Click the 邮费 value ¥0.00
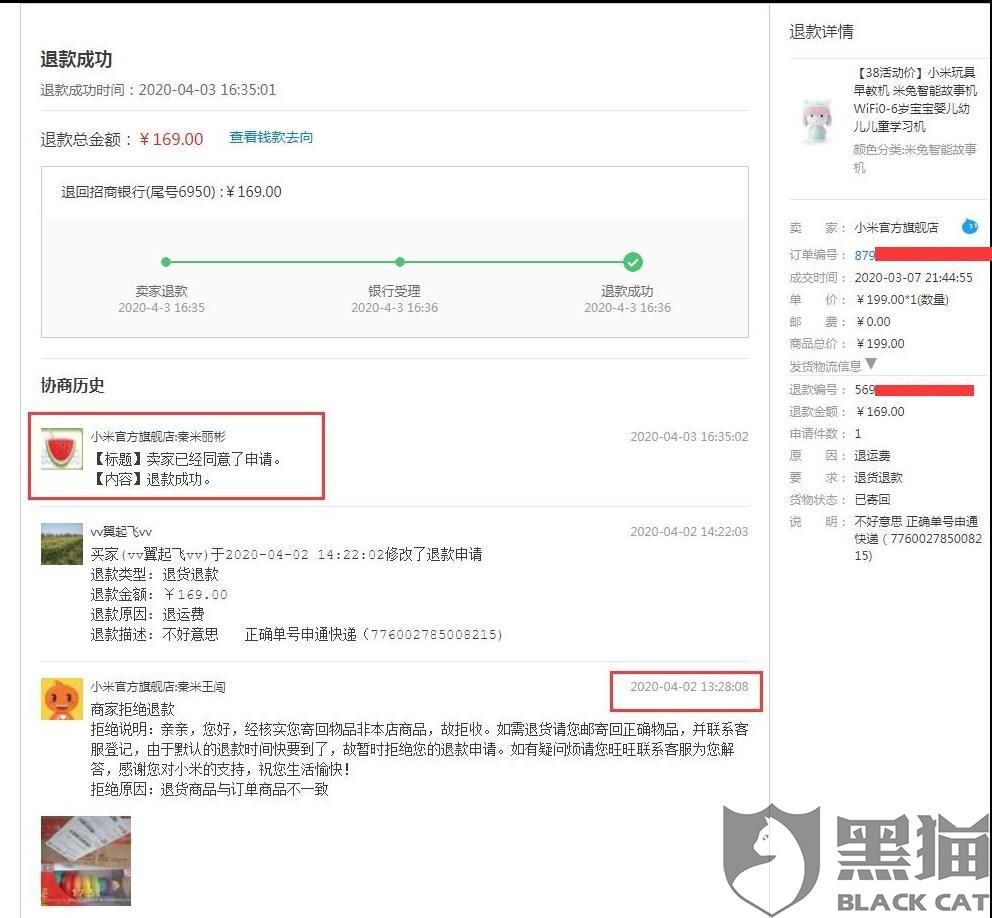 pyautogui.click(x=873, y=321)
